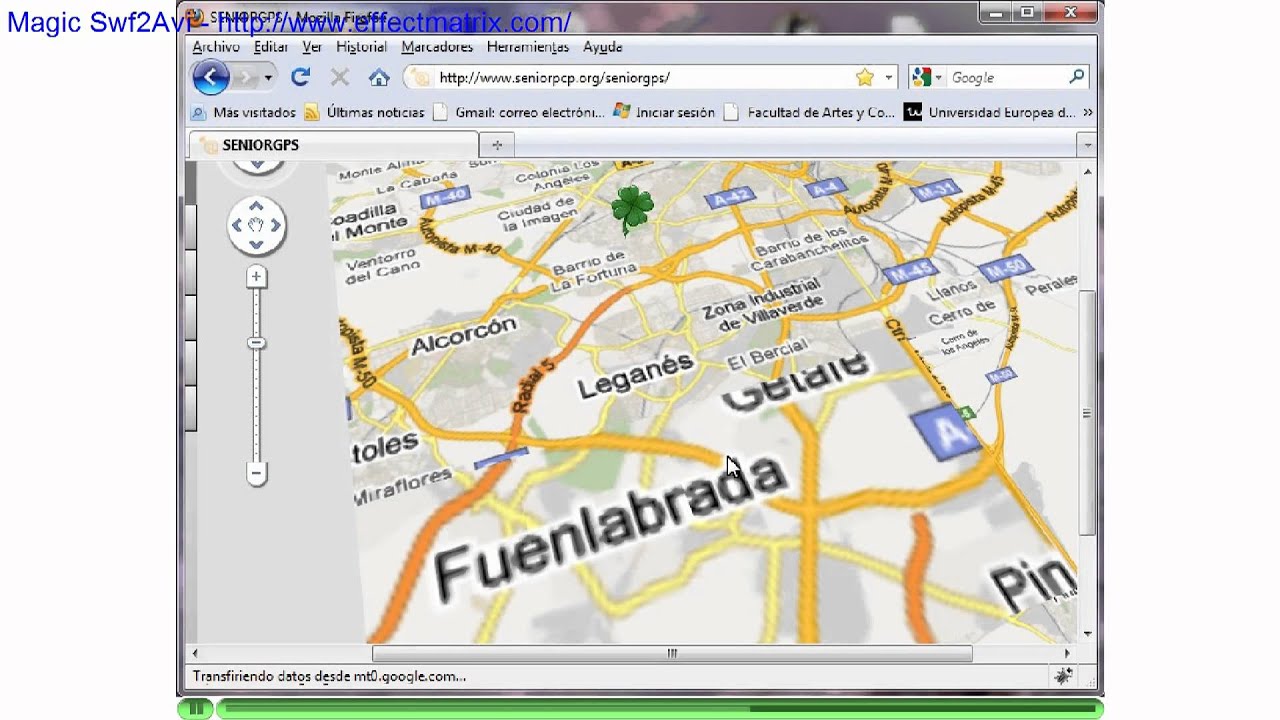Click the blue A marker on map
The image size is (1280, 720).
[946, 433]
